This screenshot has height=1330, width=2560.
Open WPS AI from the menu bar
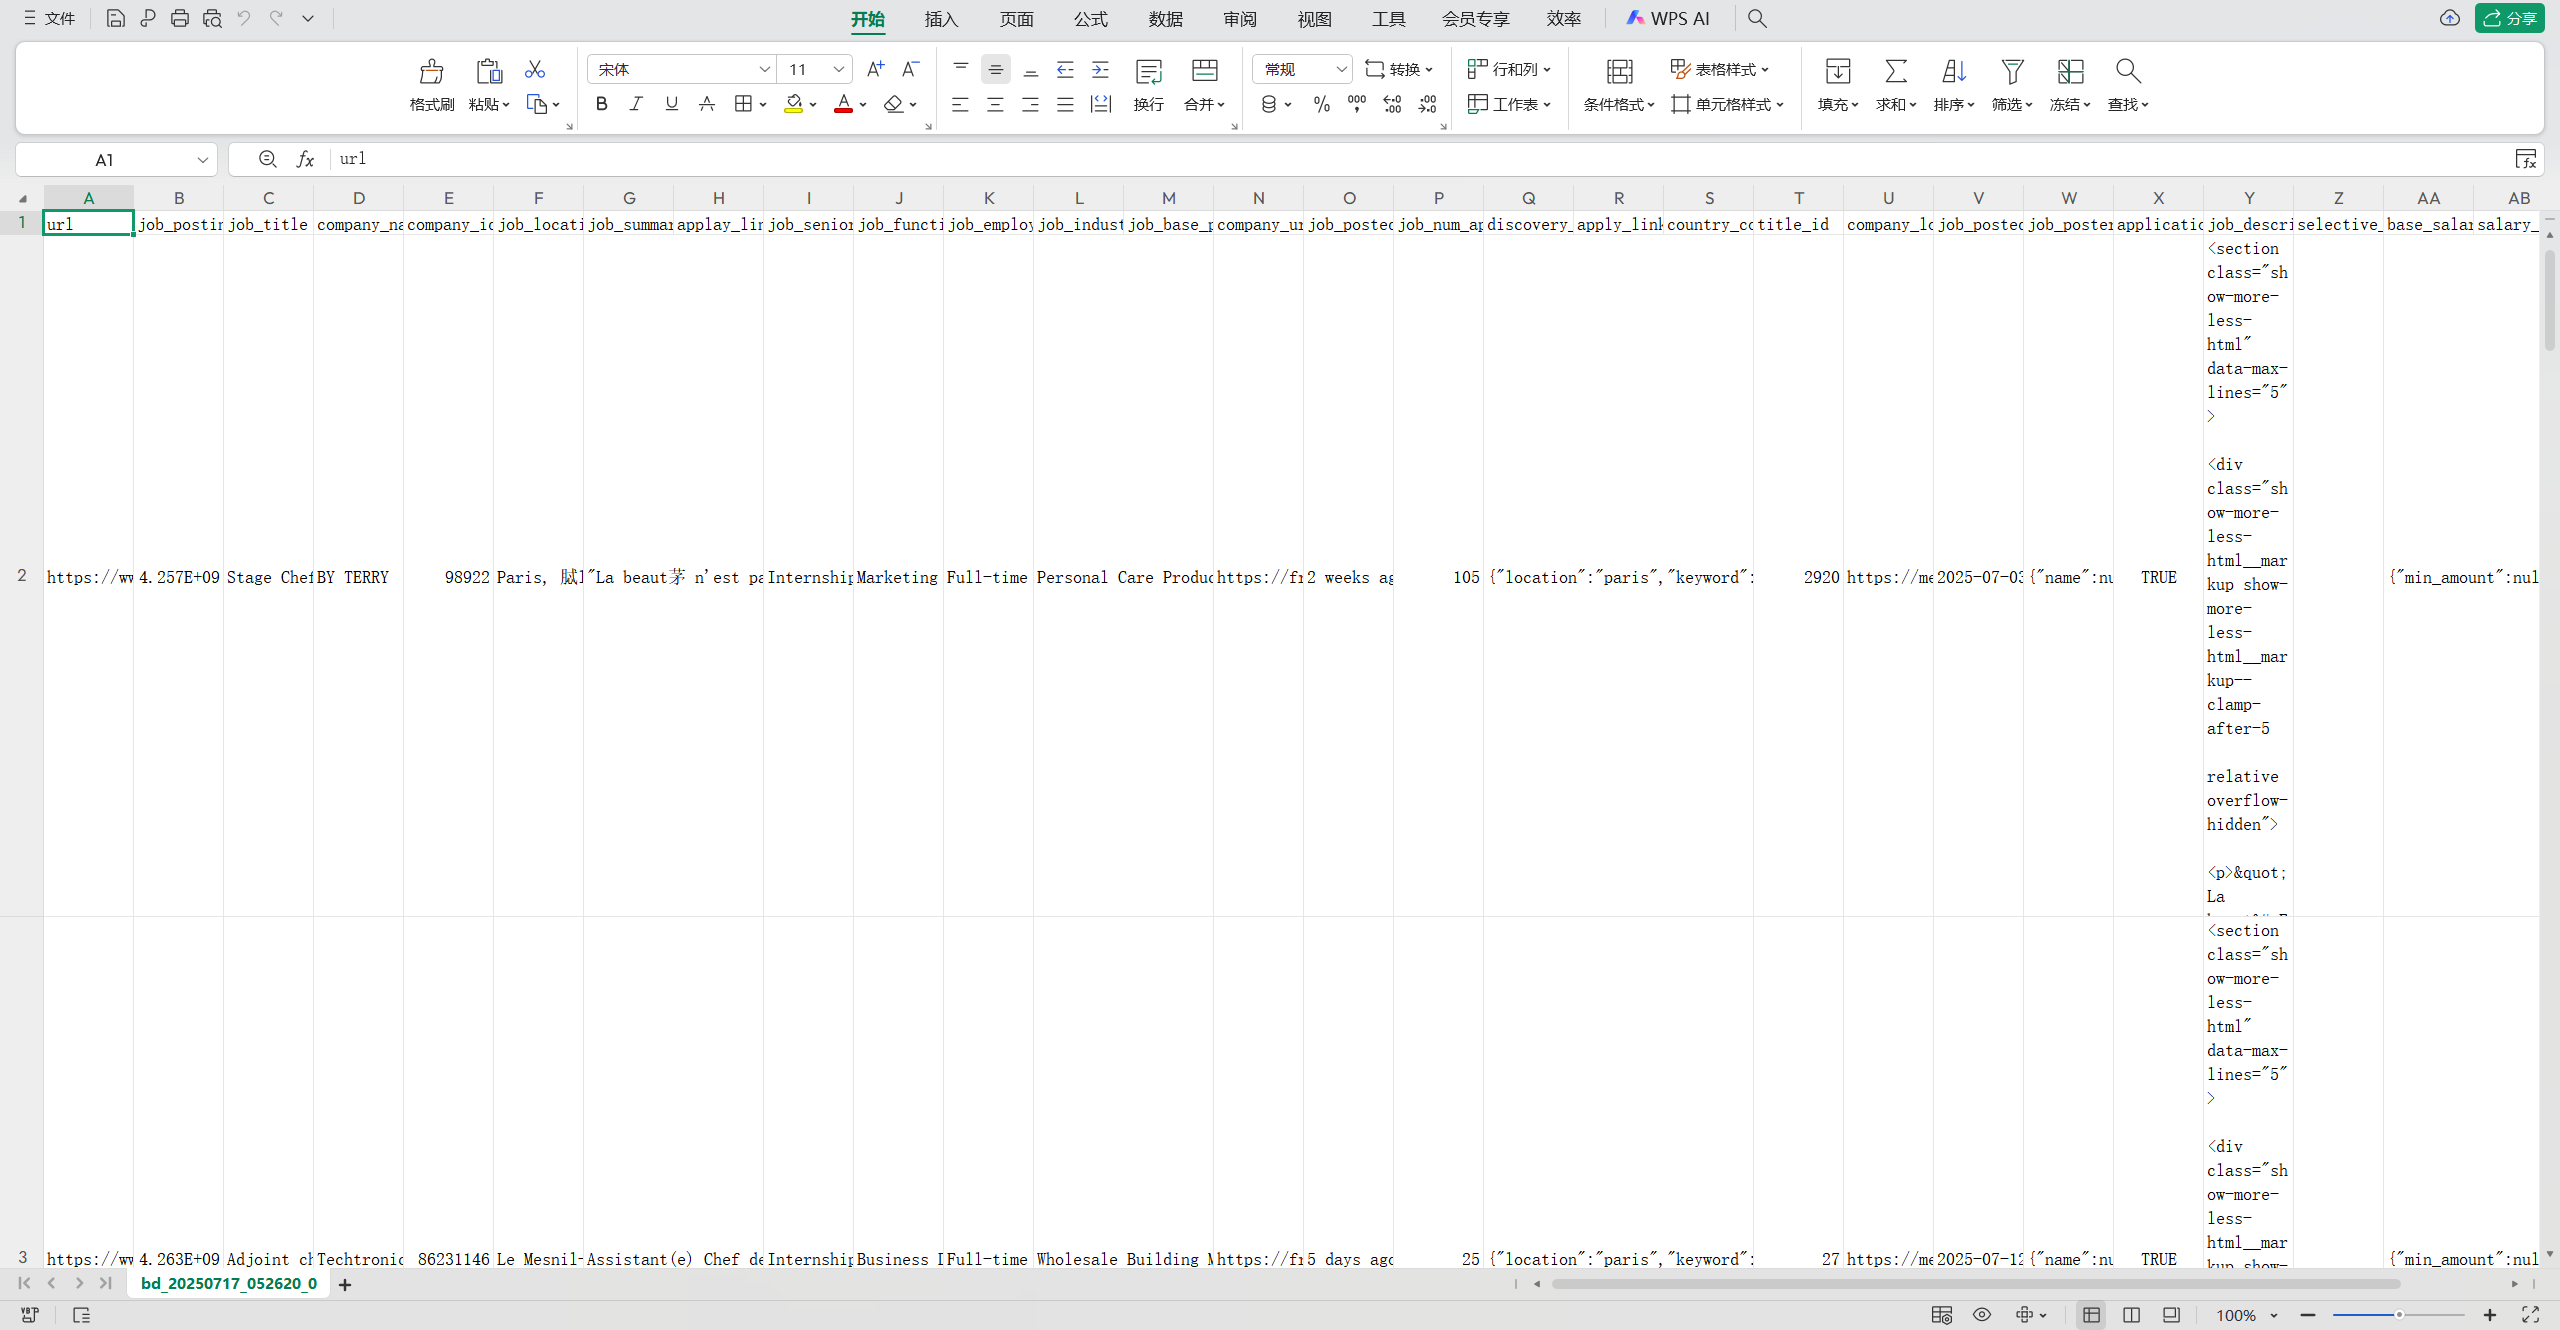click(x=1668, y=18)
